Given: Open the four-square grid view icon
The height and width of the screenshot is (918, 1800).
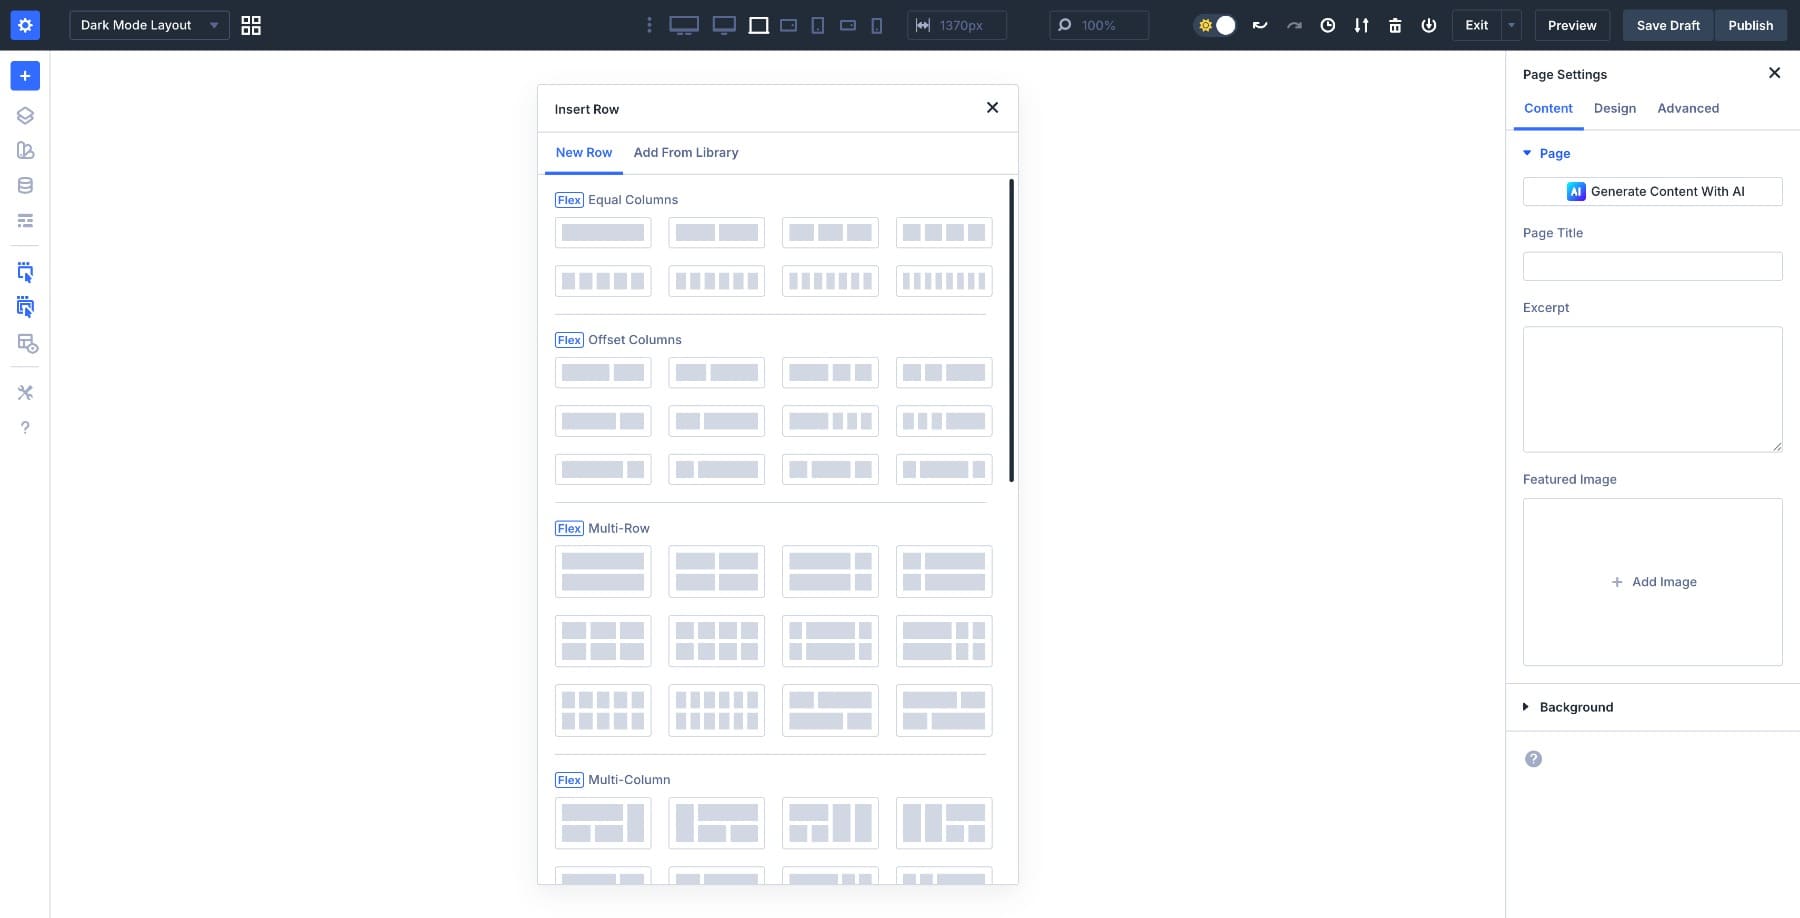Looking at the screenshot, I should tap(251, 26).
